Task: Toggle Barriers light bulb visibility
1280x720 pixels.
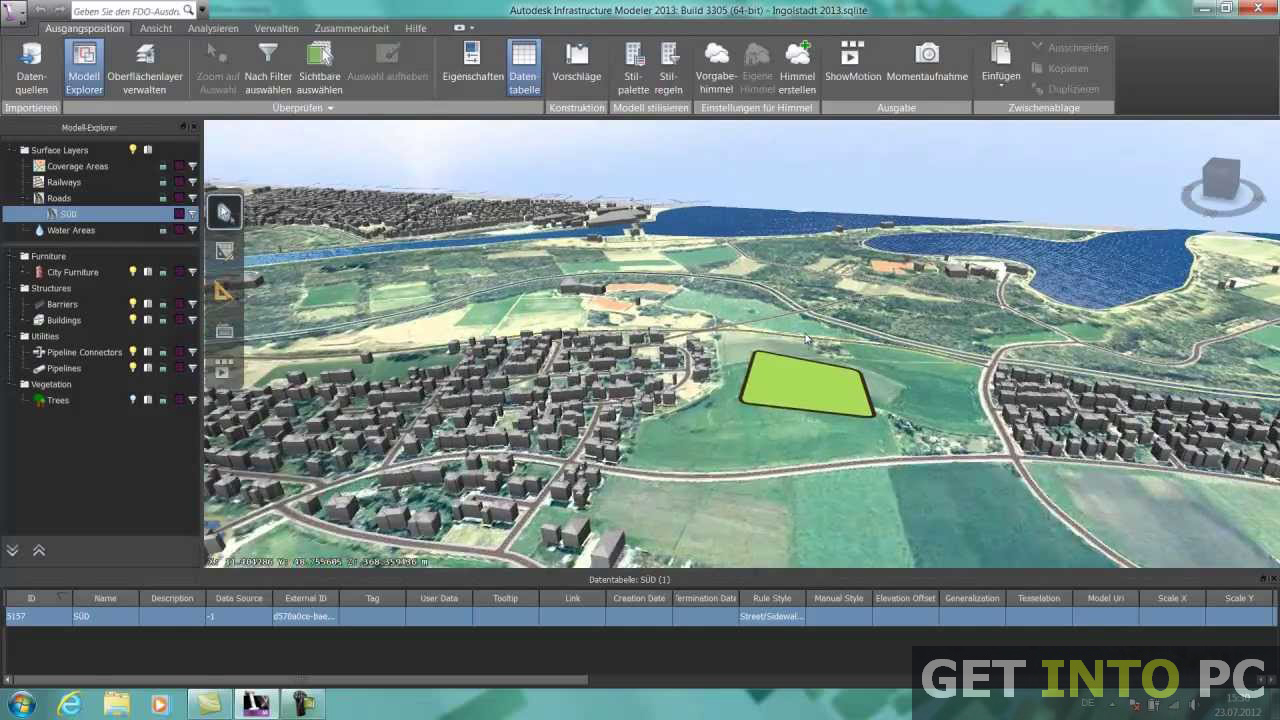Action: pyautogui.click(x=132, y=304)
